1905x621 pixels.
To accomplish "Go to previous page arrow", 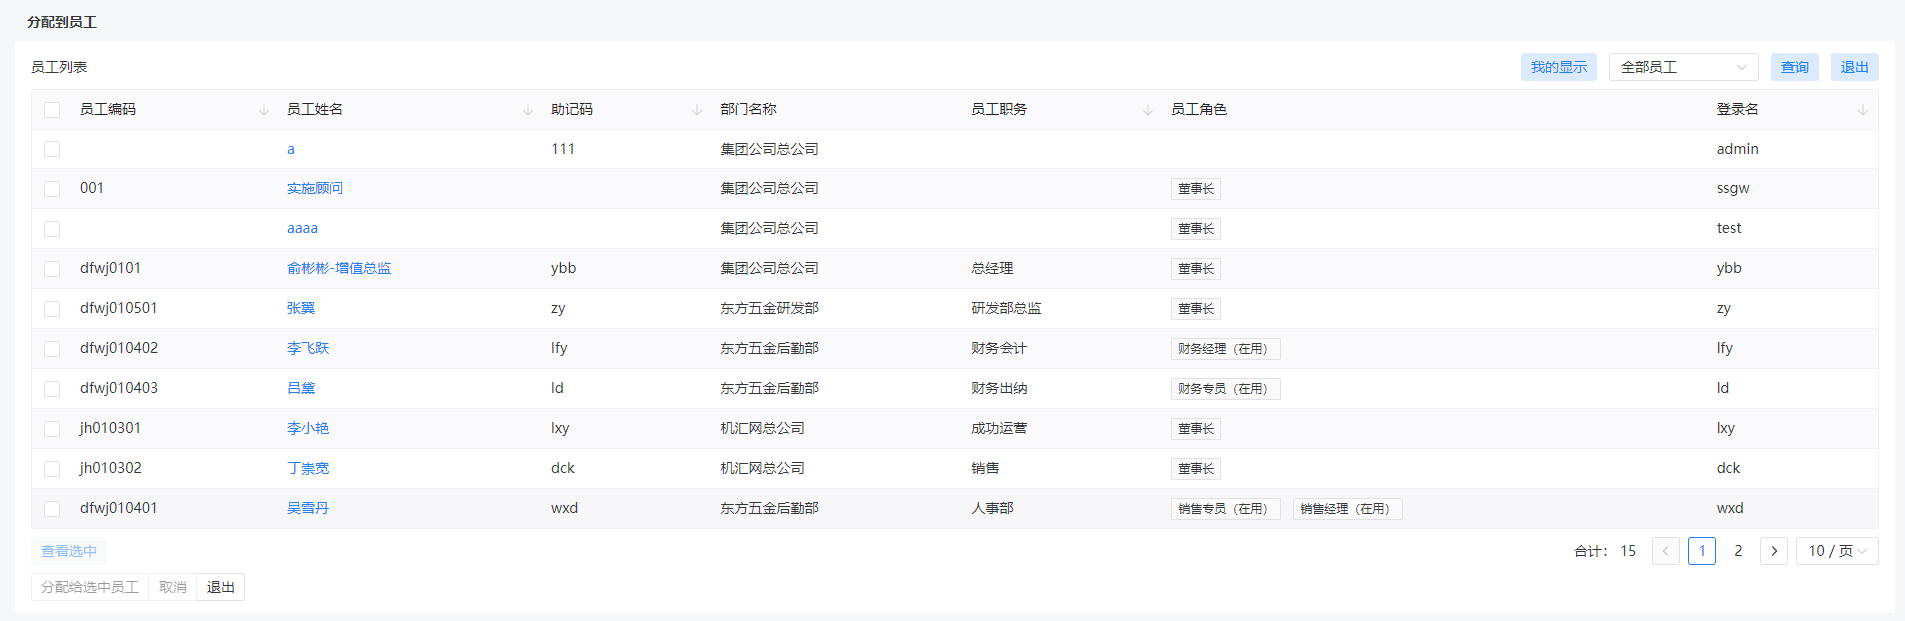I will click(x=1666, y=551).
